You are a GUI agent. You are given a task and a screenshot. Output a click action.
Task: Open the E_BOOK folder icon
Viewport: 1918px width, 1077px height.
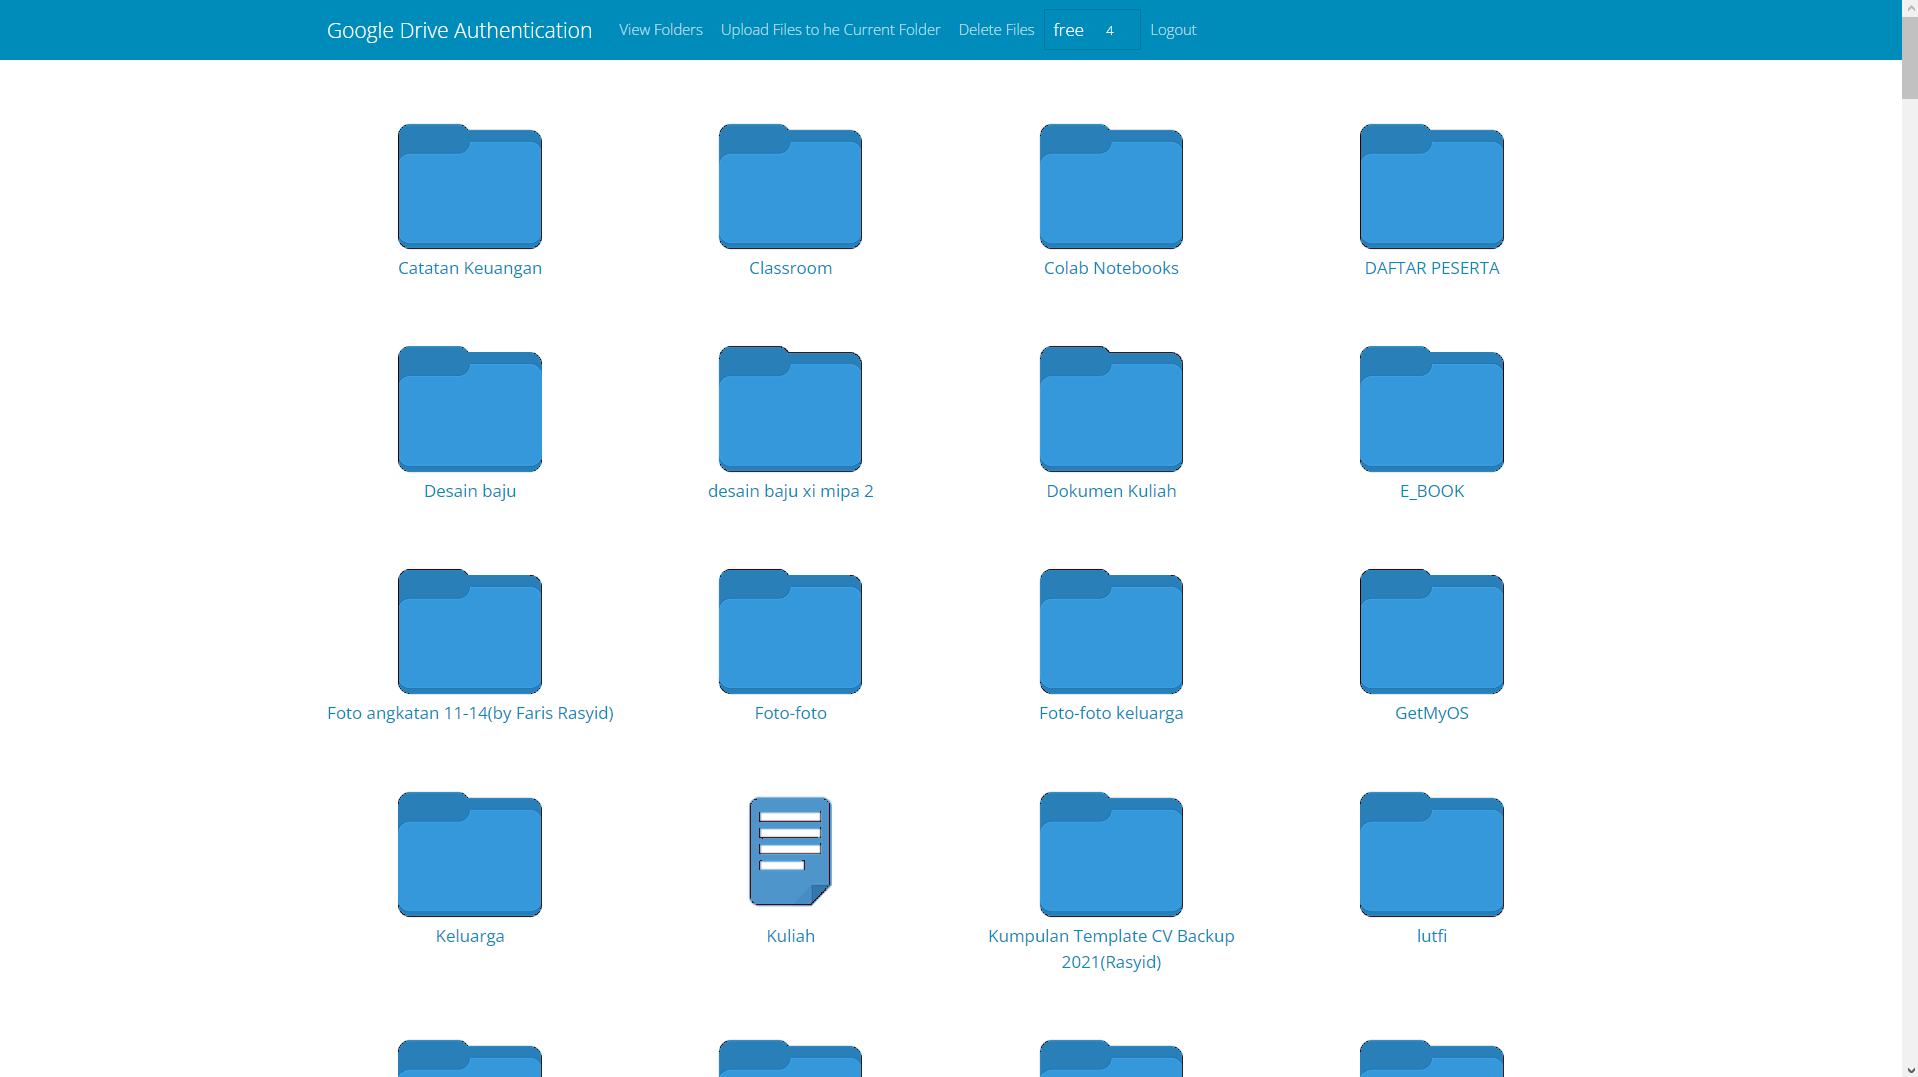coord(1432,409)
